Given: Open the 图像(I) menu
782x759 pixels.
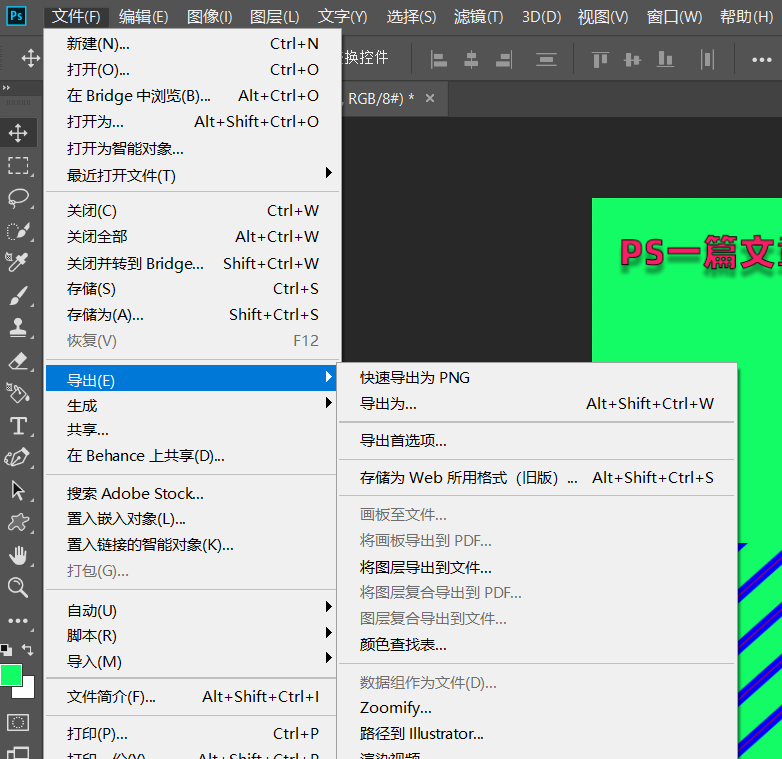Looking at the screenshot, I should pos(209,16).
